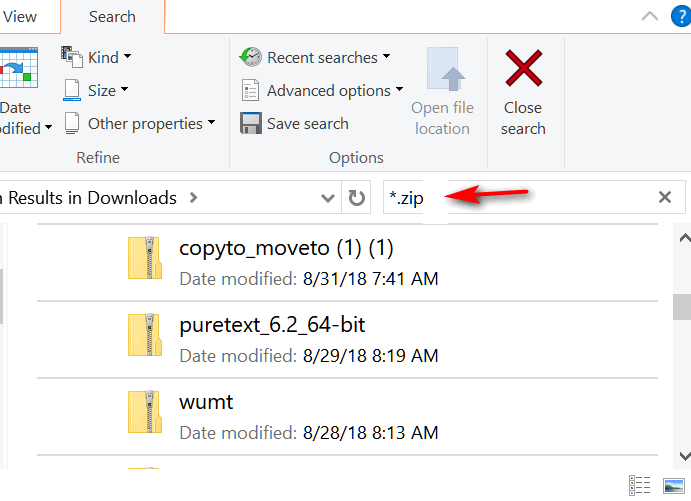Select the copyto_moveto (1) (1) file name
This screenshot has width=691, height=501.
point(286,248)
